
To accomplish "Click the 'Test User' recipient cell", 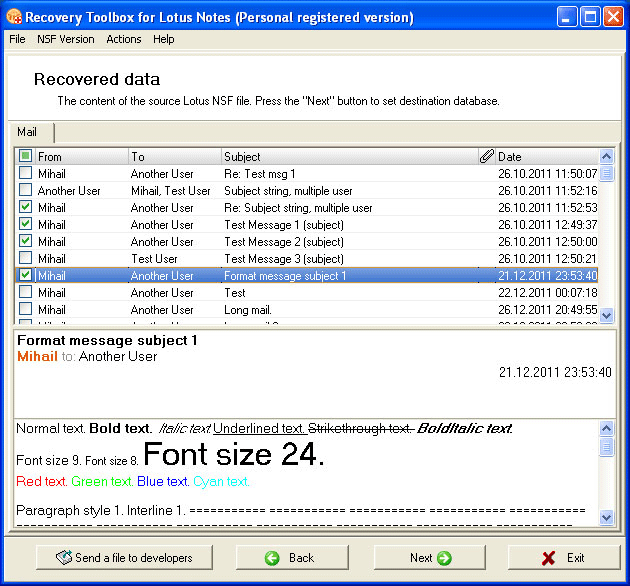I will click(x=154, y=258).
